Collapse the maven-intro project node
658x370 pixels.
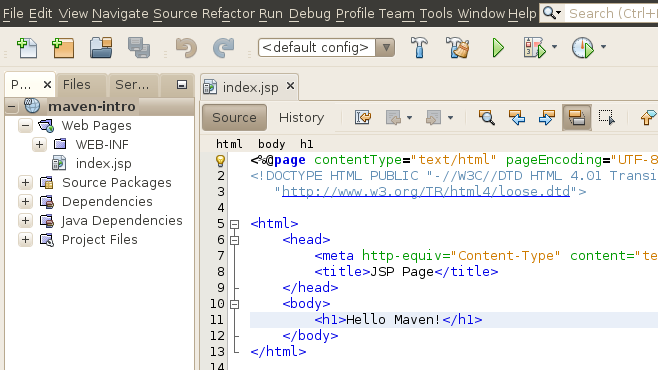(11, 107)
